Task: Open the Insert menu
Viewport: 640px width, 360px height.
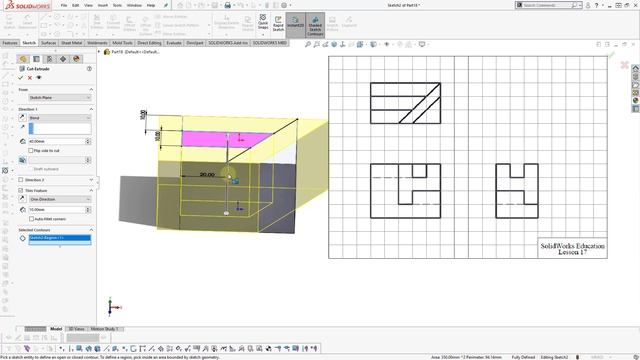Action: point(103,6)
